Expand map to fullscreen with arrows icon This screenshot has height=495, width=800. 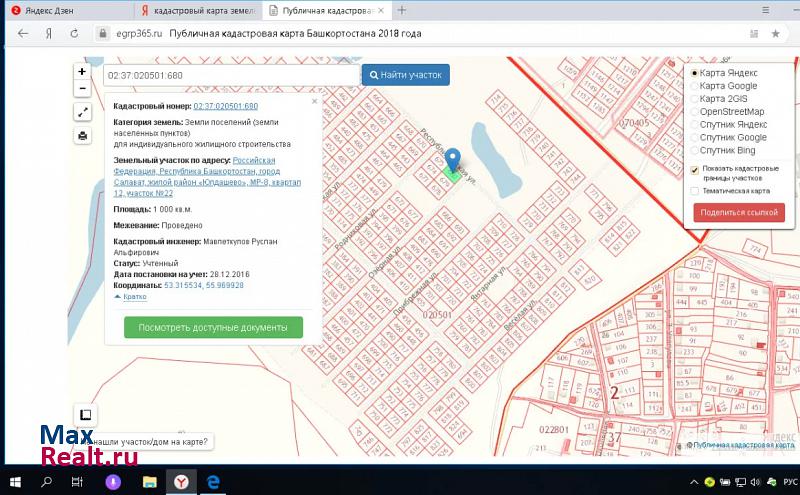82,113
